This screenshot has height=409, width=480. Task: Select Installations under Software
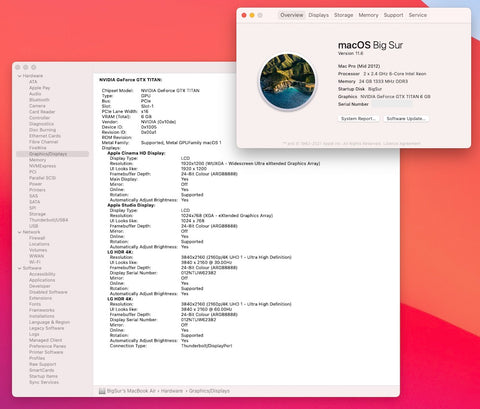[x=42, y=316]
